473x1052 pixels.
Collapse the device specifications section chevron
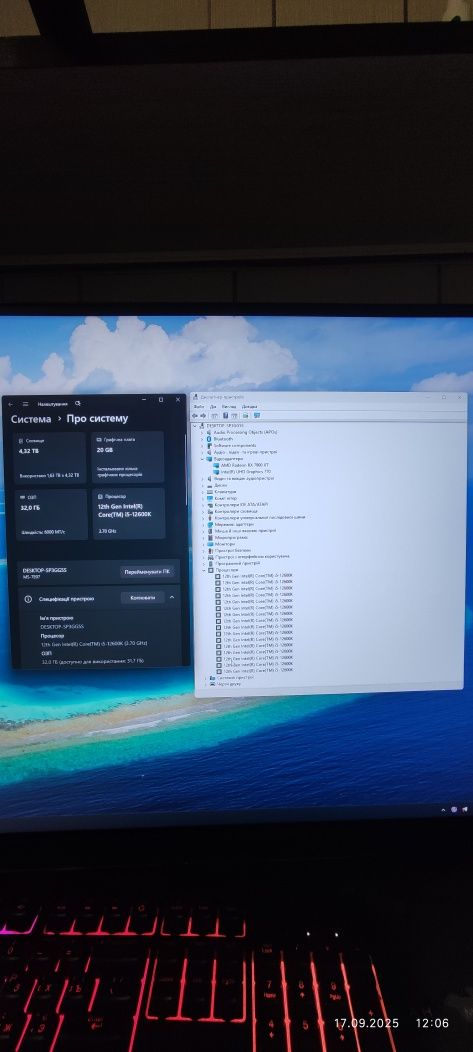172,597
